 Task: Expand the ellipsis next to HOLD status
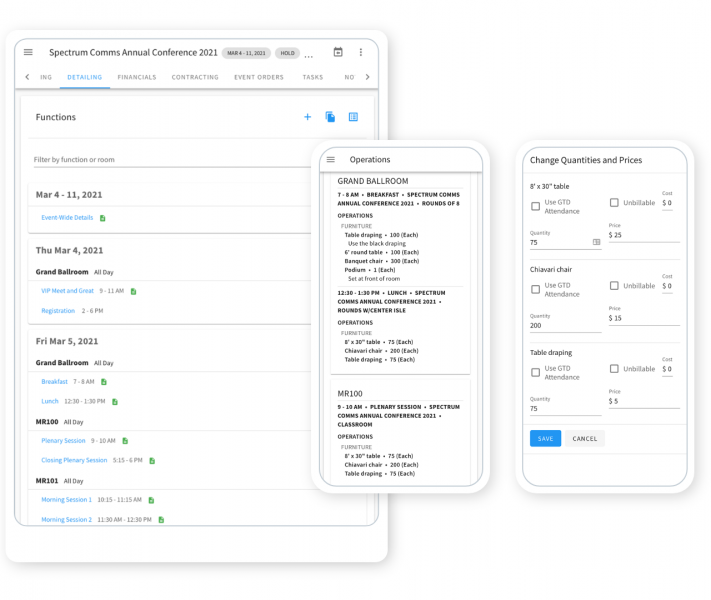(x=309, y=53)
